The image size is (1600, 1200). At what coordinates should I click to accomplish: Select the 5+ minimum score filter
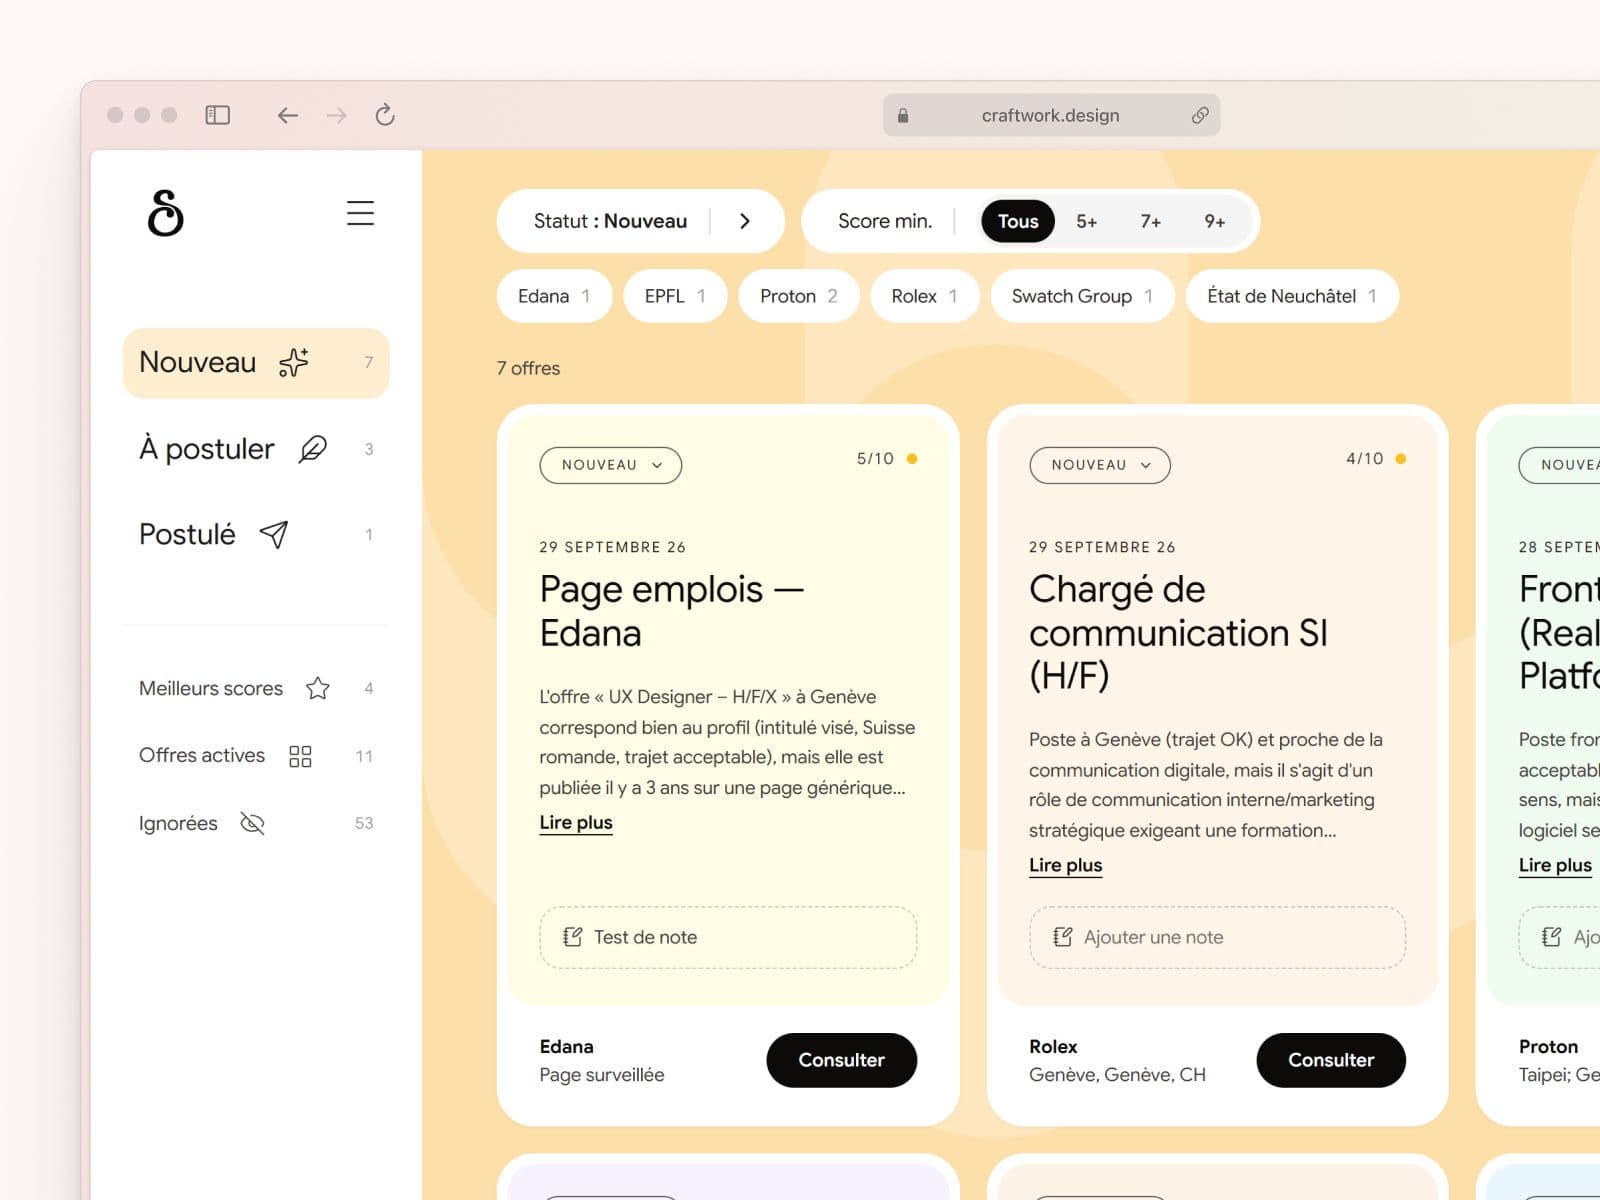click(1087, 221)
